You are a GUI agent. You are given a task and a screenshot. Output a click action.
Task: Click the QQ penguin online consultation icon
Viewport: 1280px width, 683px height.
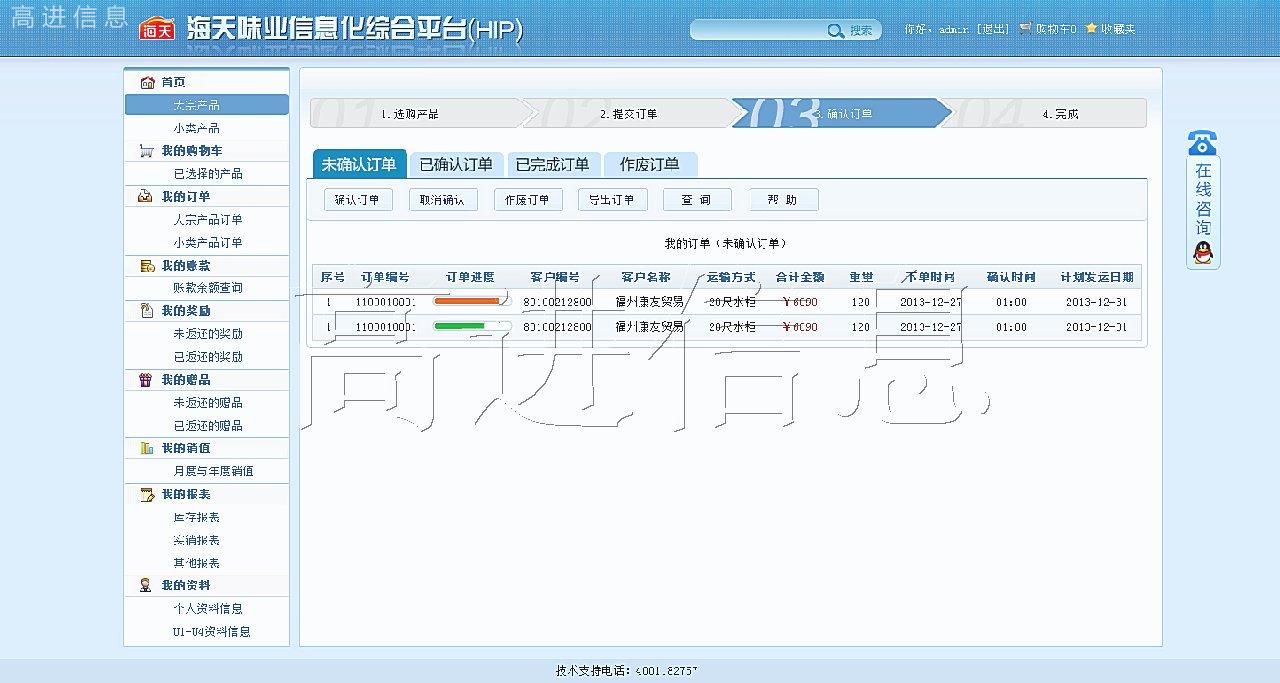pyautogui.click(x=1202, y=254)
